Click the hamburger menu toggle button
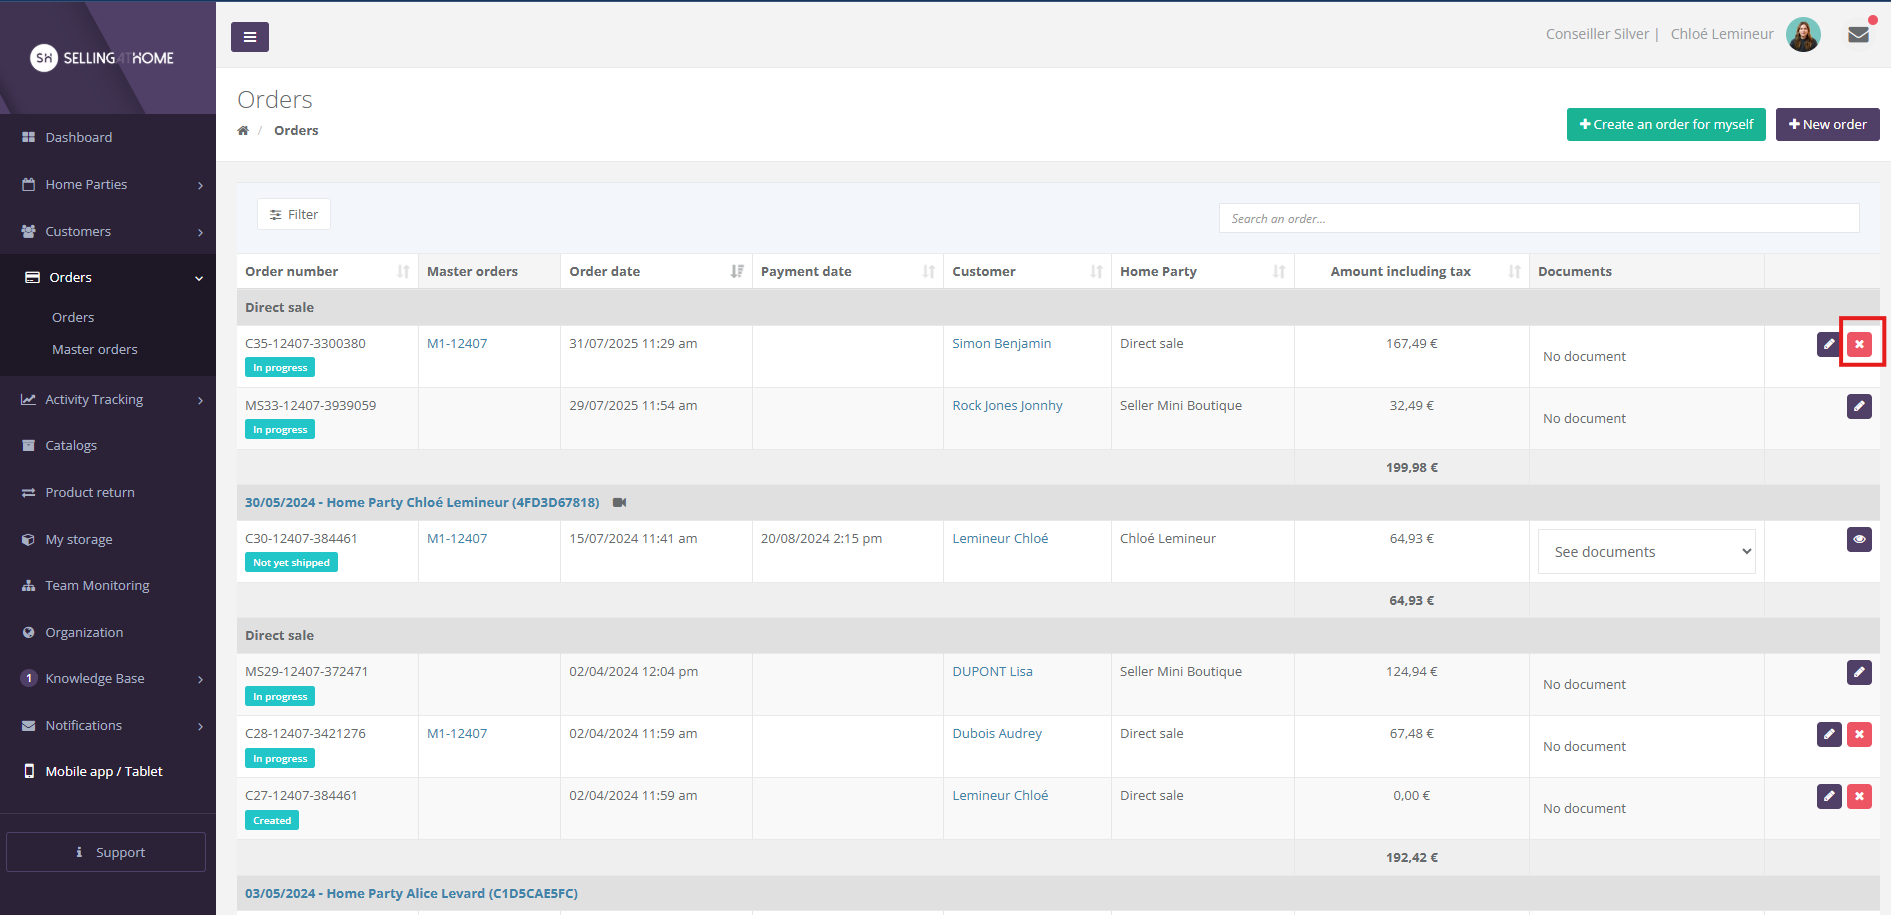The height and width of the screenshot is (915, 1891). [x=249, y=37]
